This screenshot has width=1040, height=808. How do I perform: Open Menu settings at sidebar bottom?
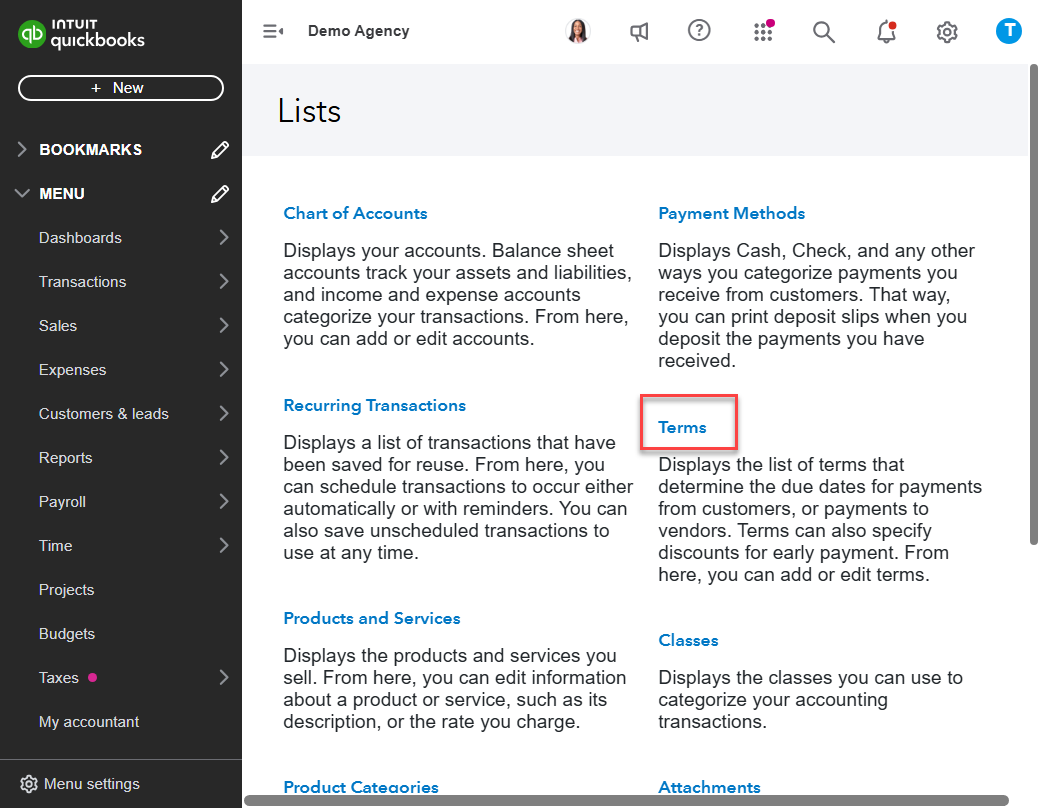click(78, 784)
